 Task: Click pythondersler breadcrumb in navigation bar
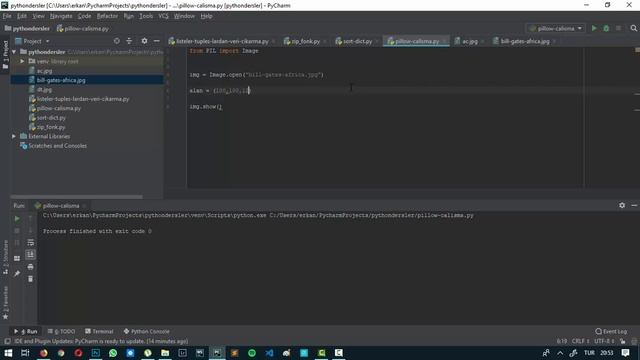tap(27, 29)
